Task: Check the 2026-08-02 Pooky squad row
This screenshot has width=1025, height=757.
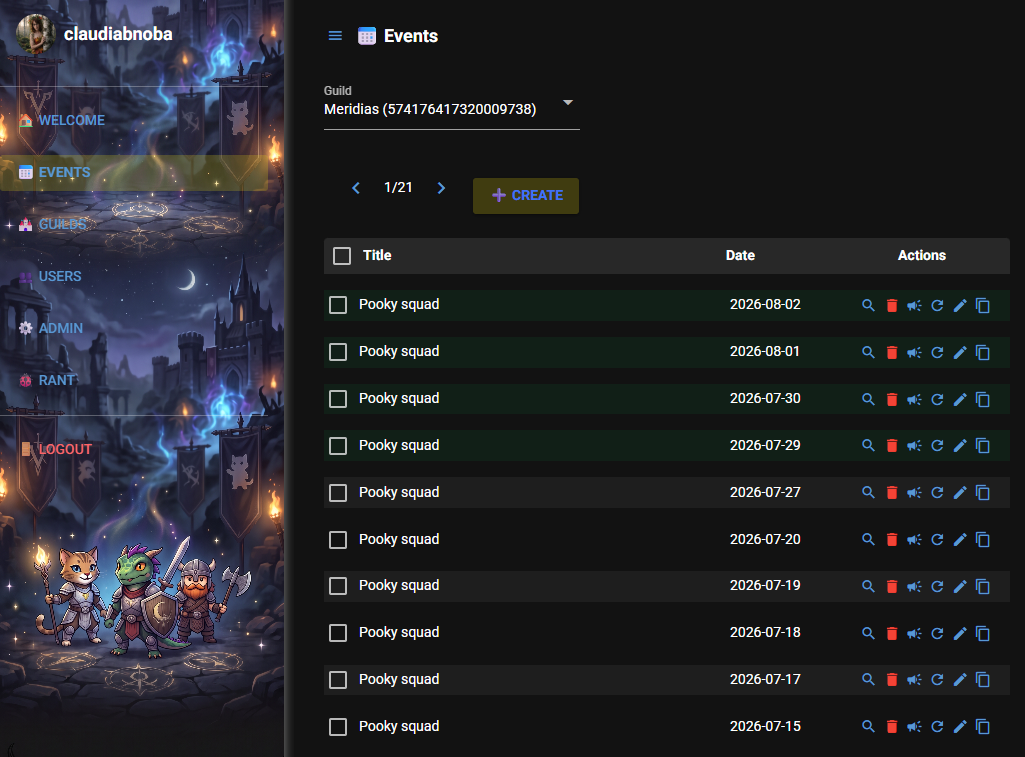Action: click(x=338, y=305)
